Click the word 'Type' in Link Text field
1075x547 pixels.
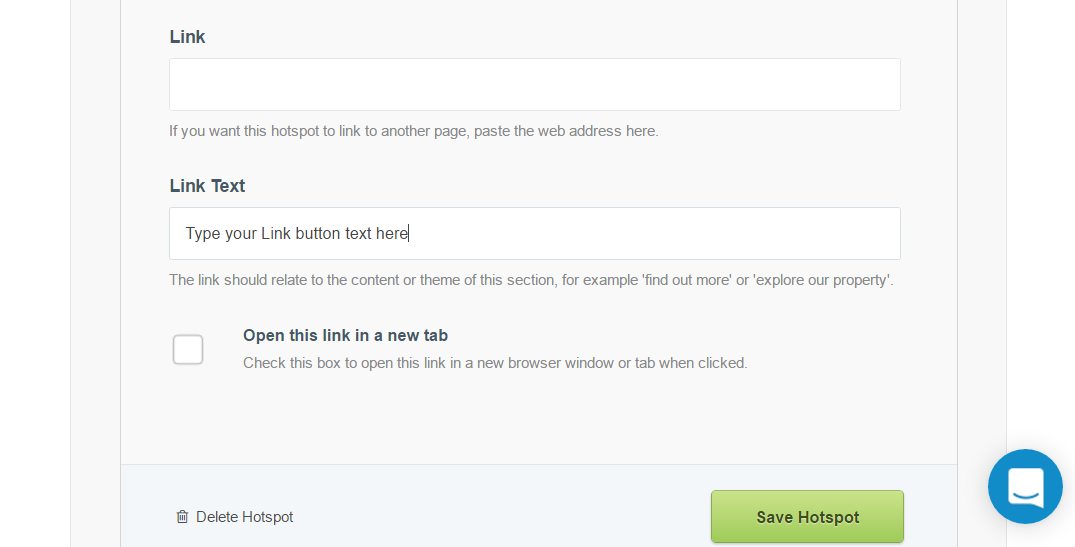tap(203, 234)
